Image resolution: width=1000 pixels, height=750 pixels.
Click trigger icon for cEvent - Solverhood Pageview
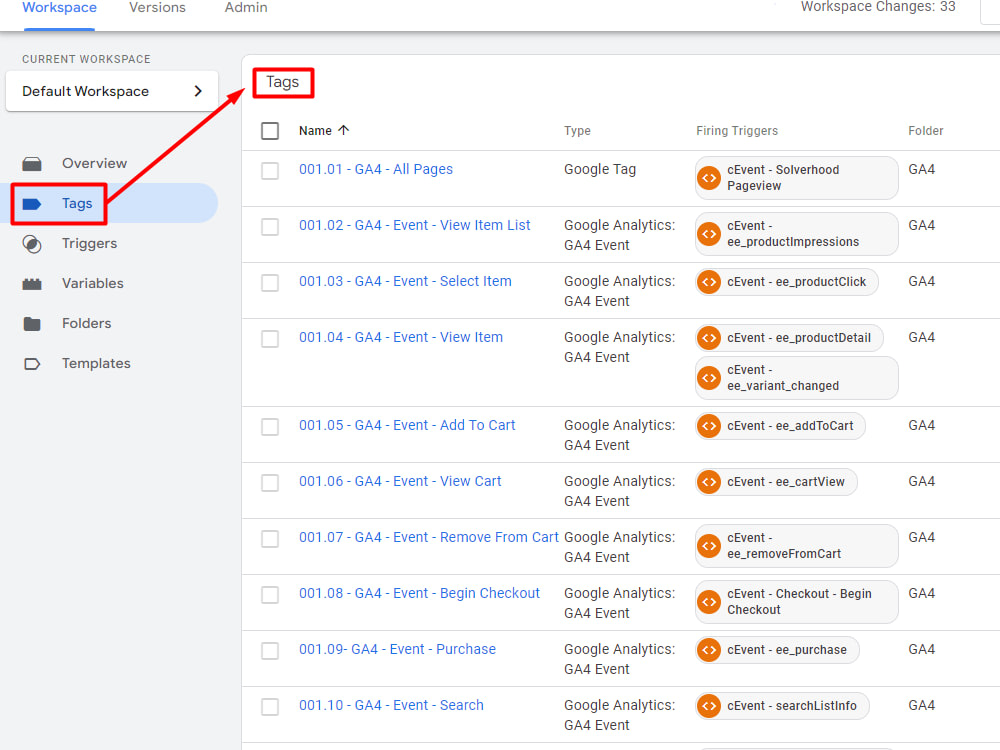(709, 178)
